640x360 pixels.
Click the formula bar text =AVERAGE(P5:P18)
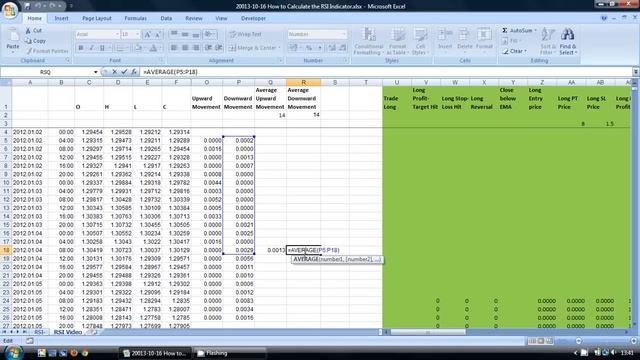point(171,72)
